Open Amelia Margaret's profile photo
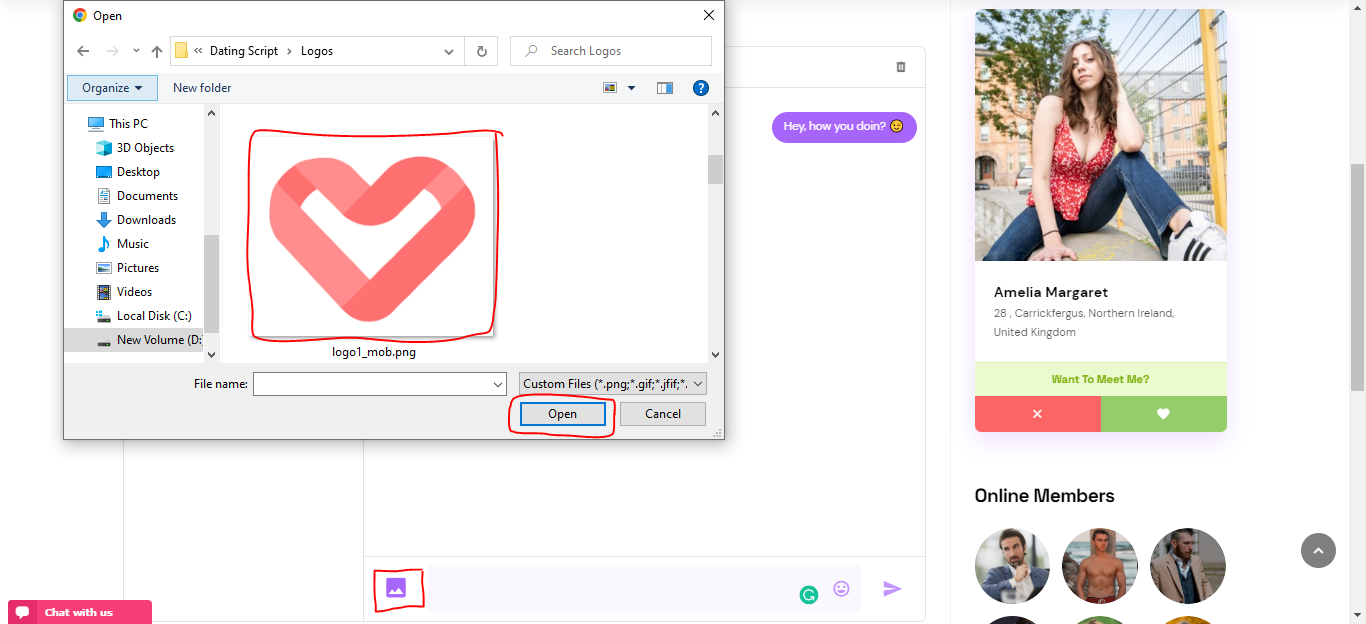The image size is (1366, 624). [x=1100, y=135]
